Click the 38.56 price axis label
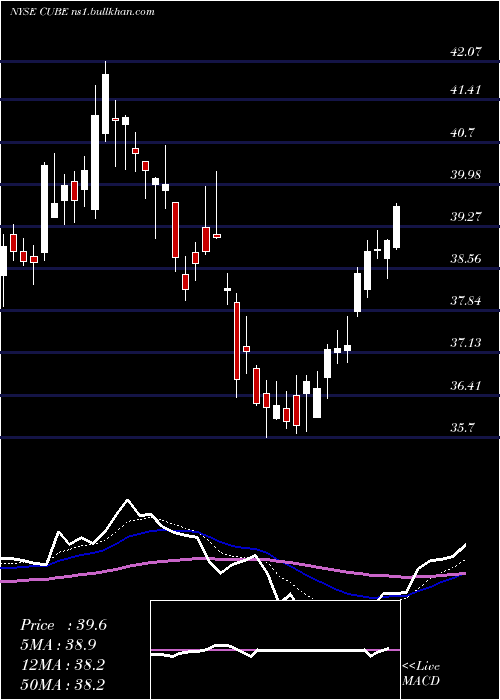The width and height of the screenshot is (500, 700). (466, 259)
